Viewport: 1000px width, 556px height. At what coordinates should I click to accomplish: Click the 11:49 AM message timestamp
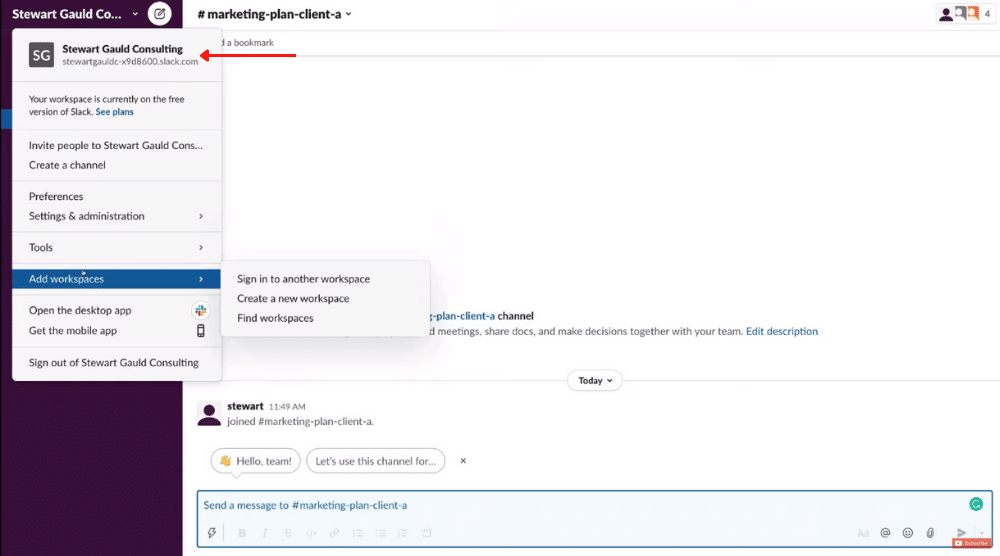[287, 407]
